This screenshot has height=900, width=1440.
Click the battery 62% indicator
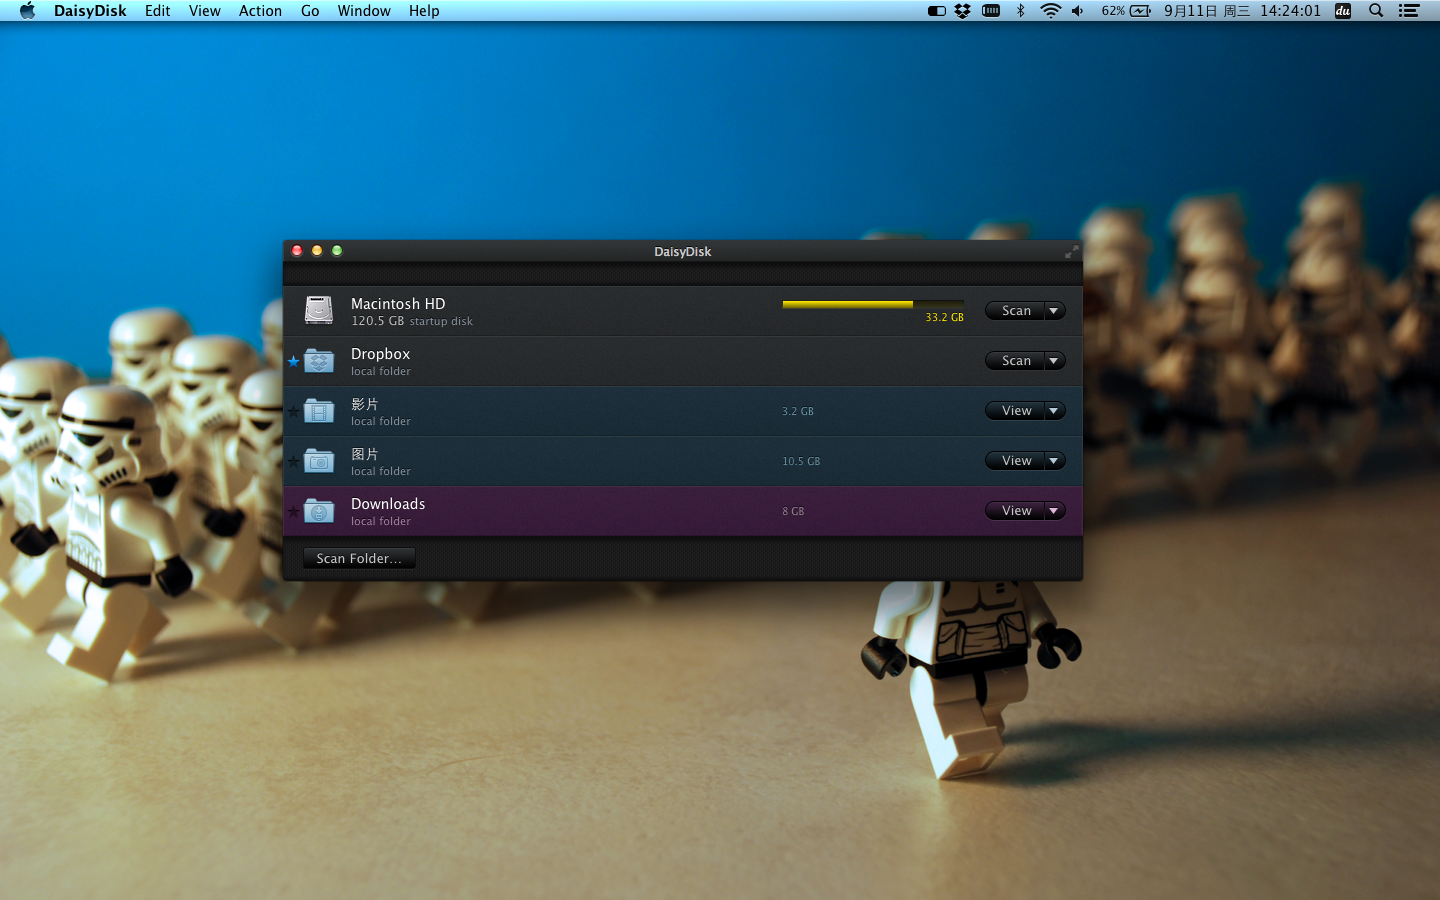click(x=1126, y=11)
